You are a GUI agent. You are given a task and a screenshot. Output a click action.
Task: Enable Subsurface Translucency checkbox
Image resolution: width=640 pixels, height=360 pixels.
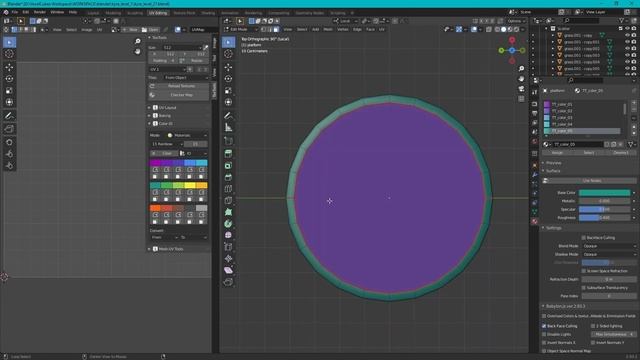pos(584,288)
